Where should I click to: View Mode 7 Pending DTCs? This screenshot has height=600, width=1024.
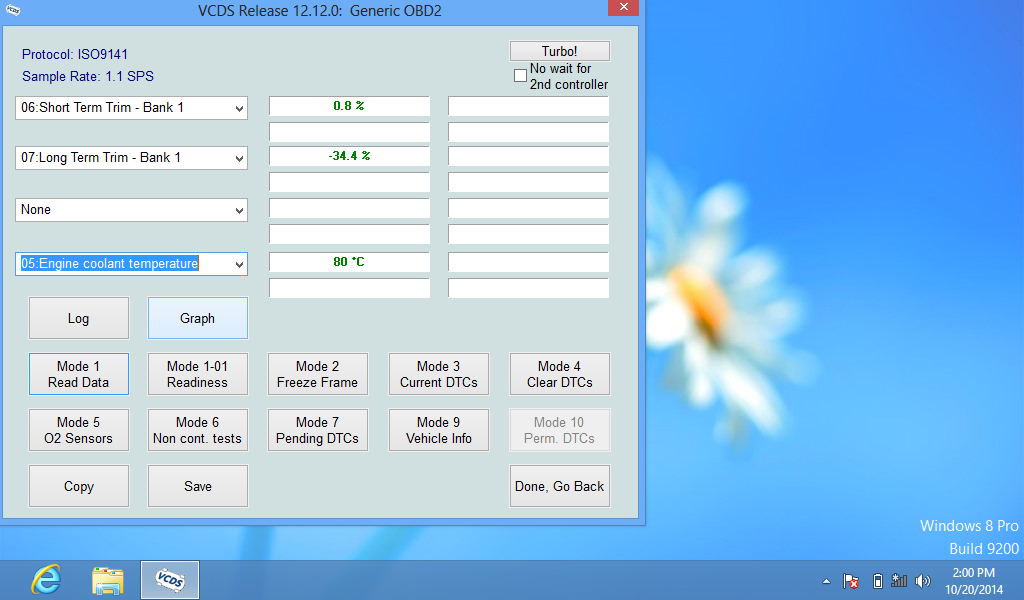(x=318, y=430)
